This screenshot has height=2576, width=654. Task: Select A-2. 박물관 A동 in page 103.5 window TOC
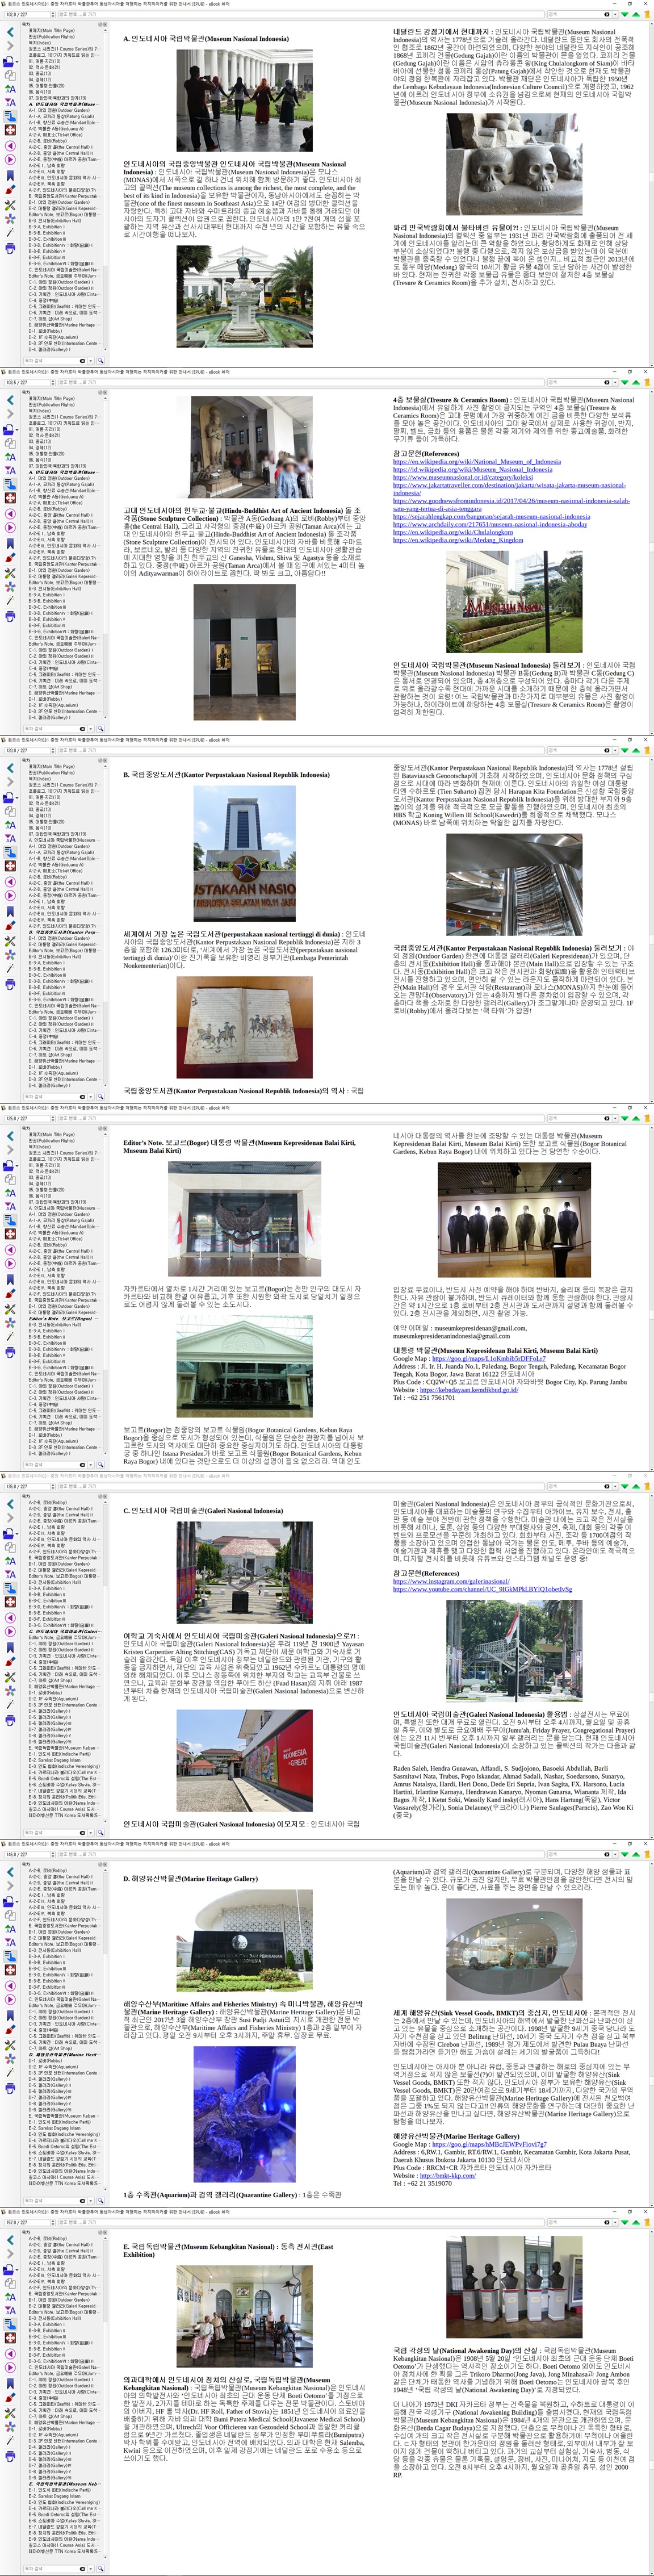56,497
